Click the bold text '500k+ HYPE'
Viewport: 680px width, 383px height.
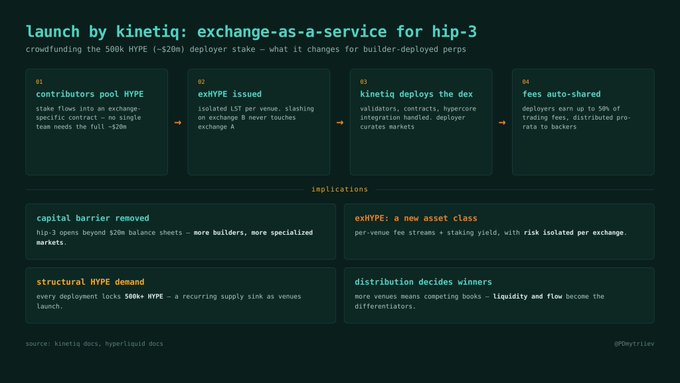144,296
